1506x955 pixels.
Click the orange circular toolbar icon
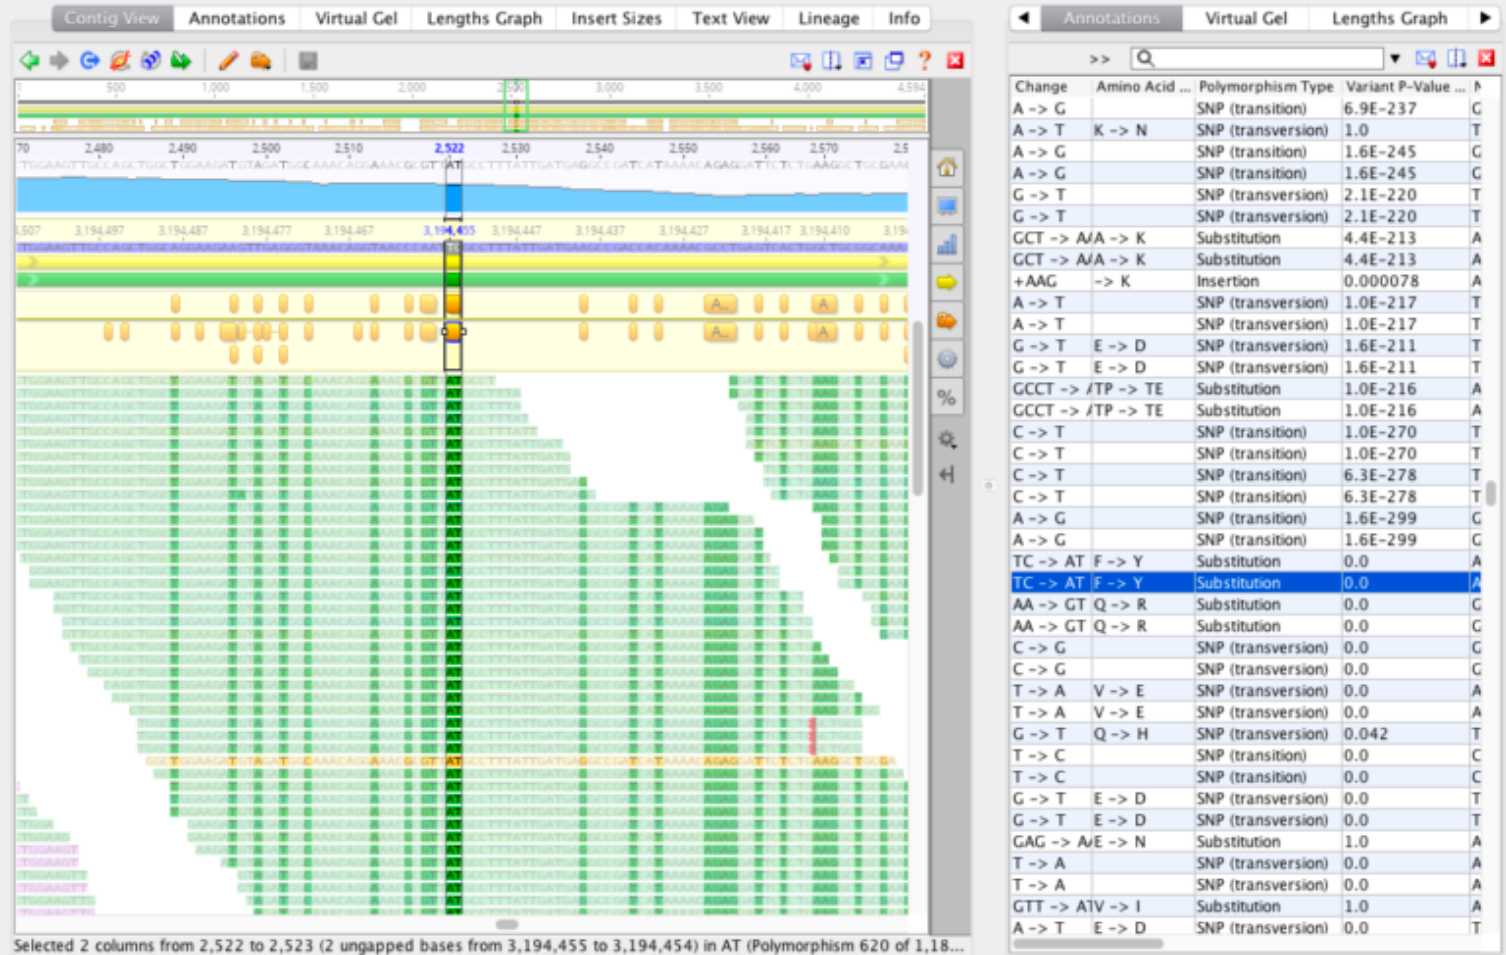coord(120,61)
